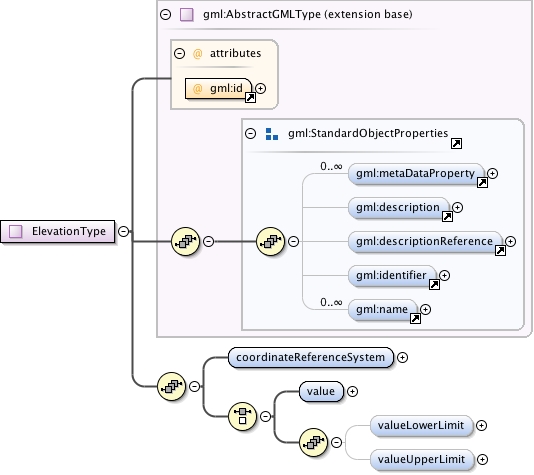
Task: Select the ElevationType complex type box
Action: tap(58, 232)
